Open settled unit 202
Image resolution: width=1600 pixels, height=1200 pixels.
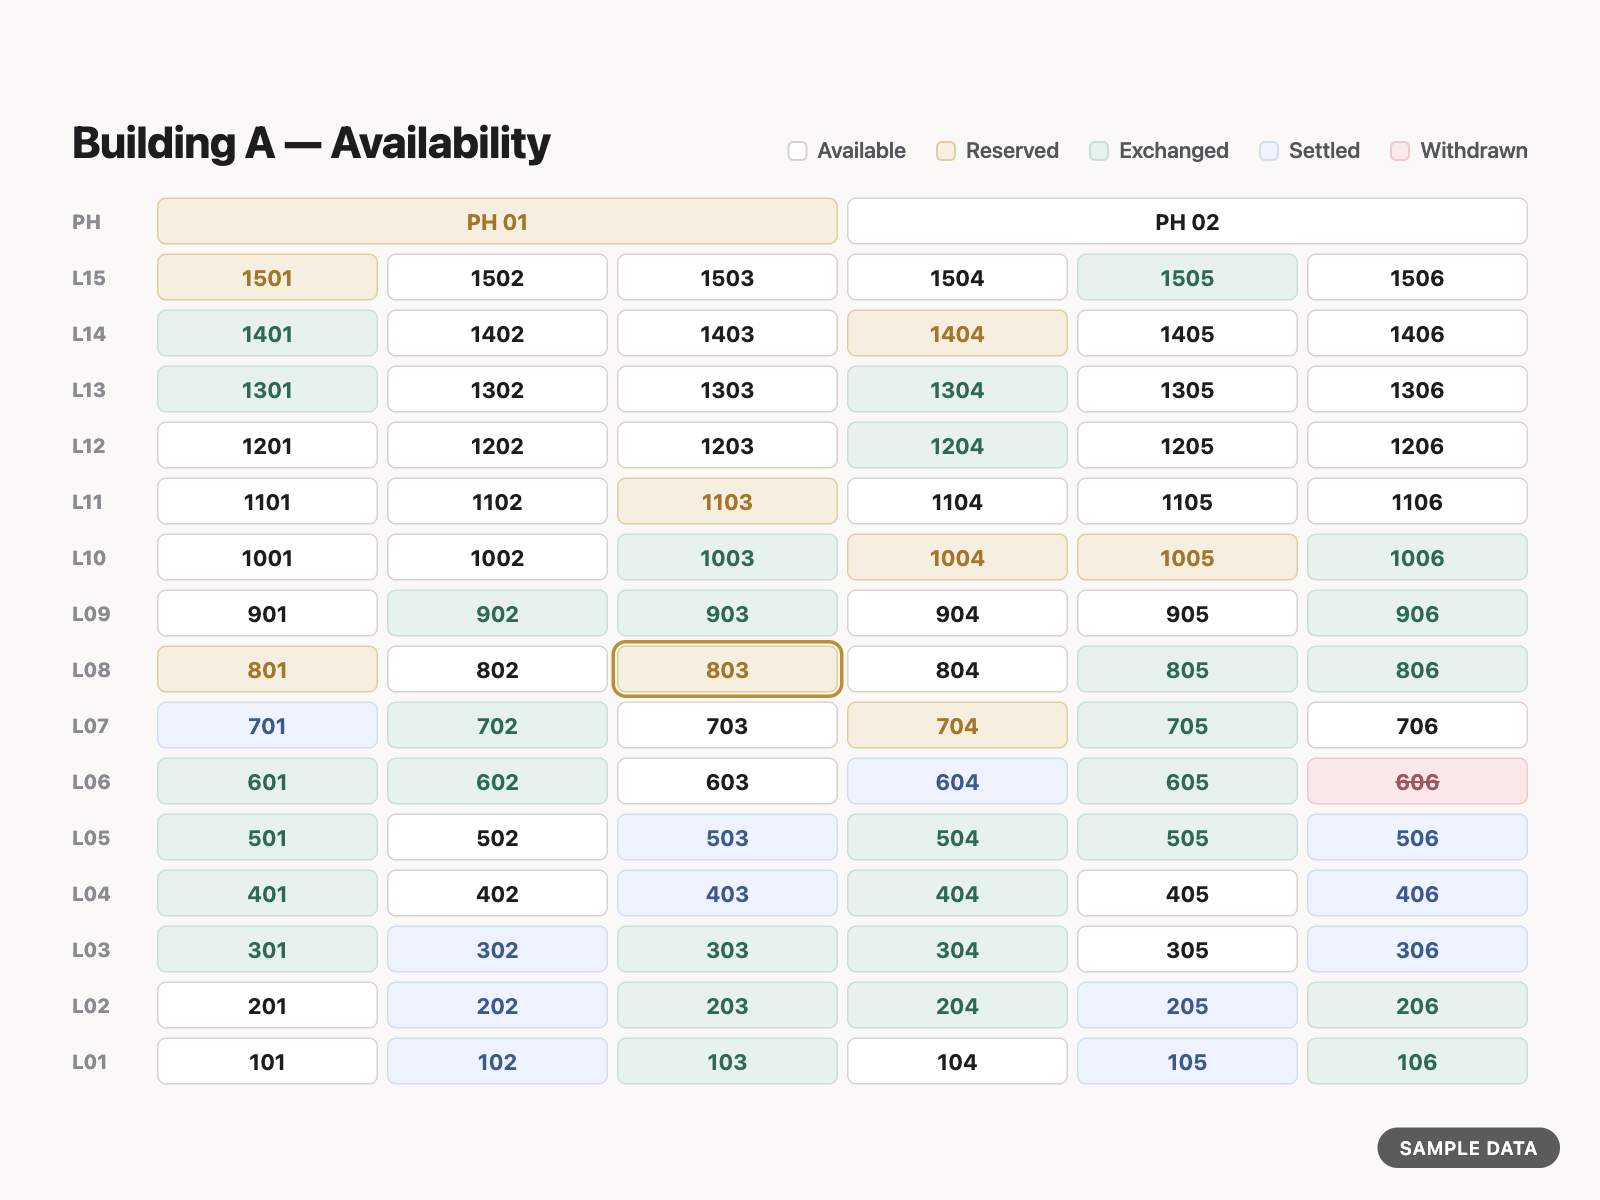click(x=497, y=1005)
